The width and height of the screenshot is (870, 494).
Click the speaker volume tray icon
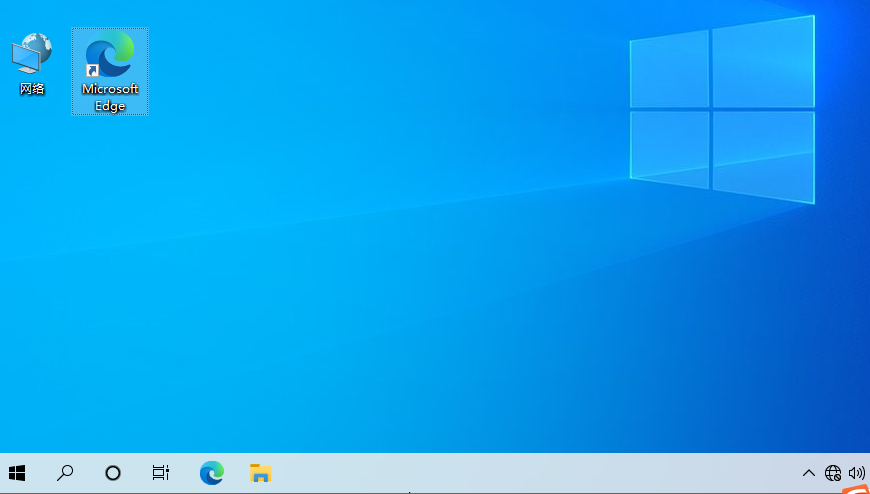coord(856,473)
